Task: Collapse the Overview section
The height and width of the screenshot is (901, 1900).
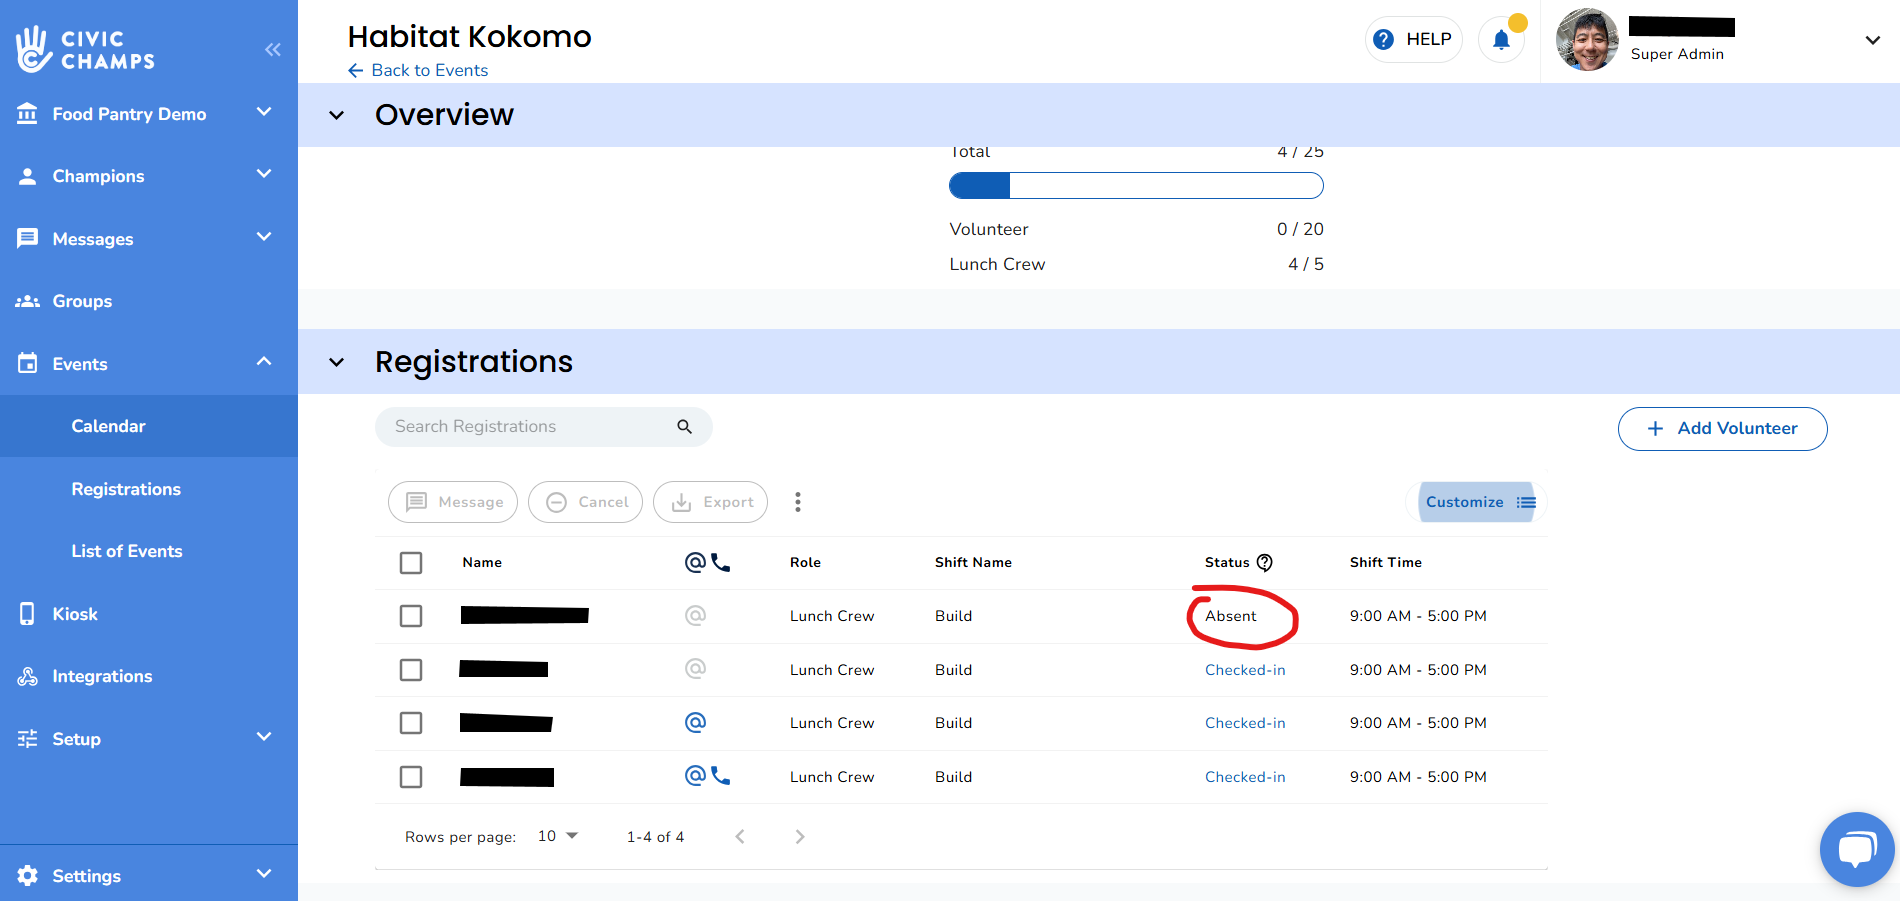Action: (337, 115)
